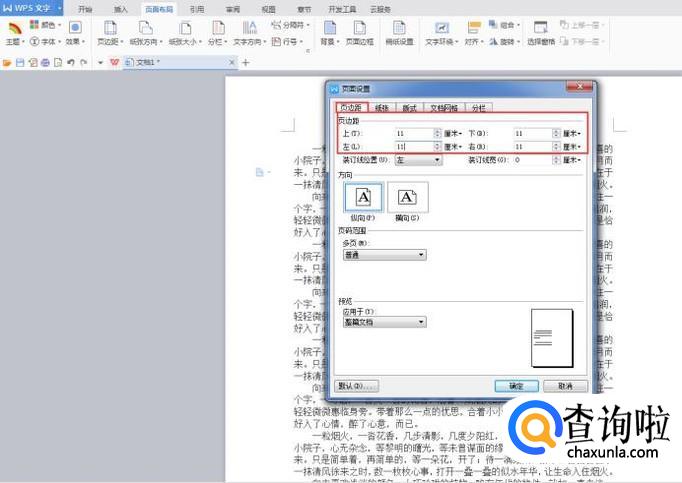Click the 确定 OK button
The image size is (682, 483).
(516, 386)
